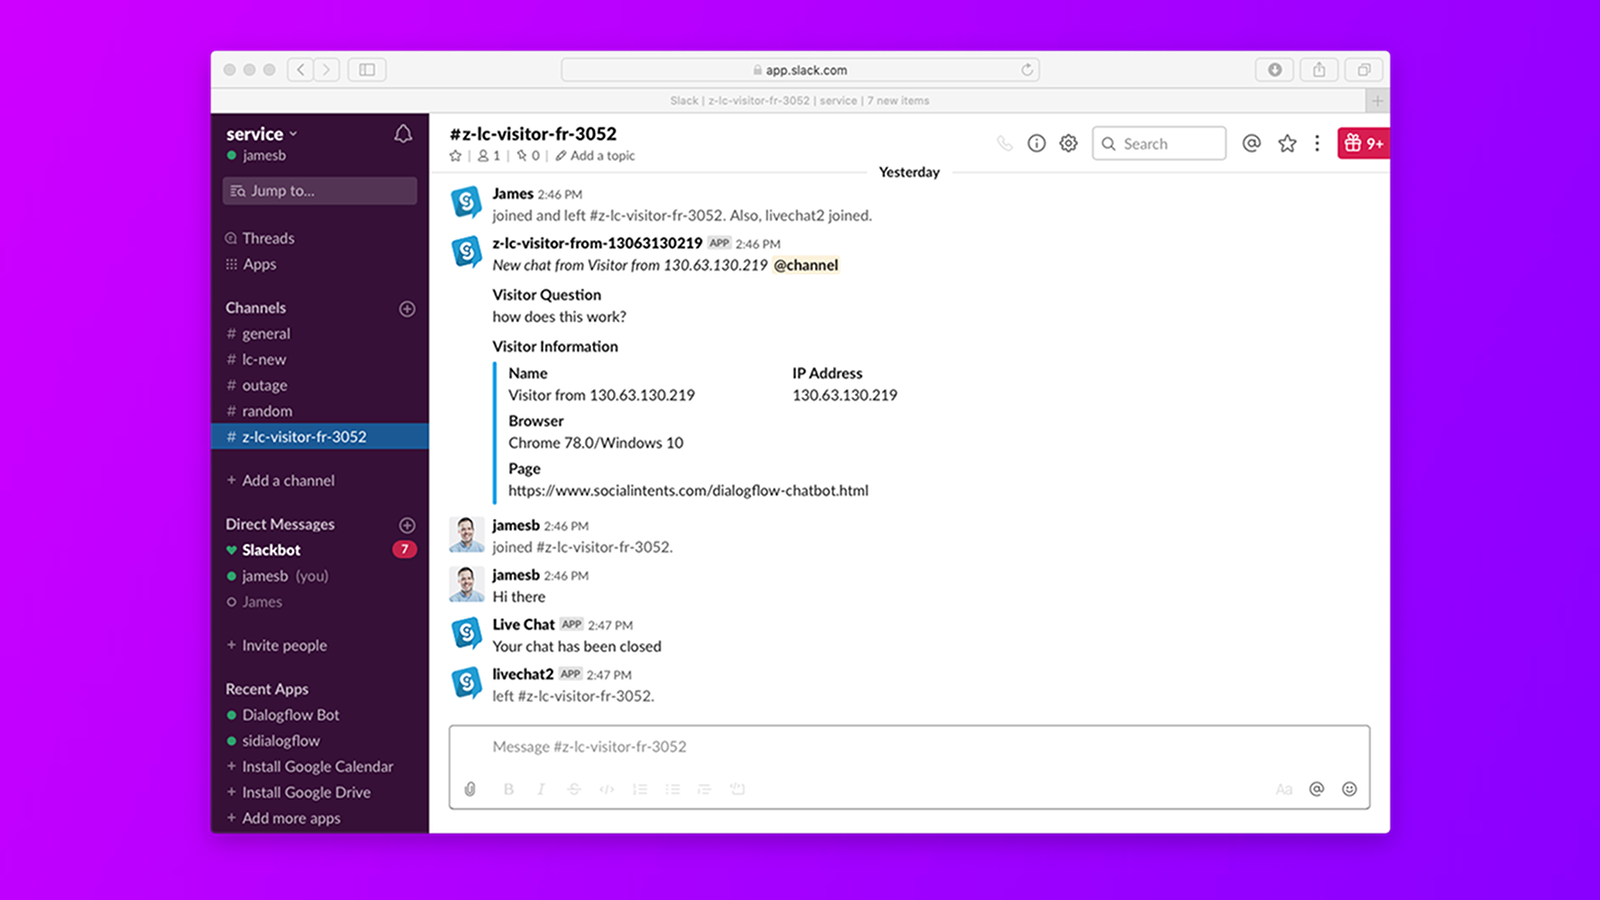Focus the Slack Search field
This screenshot has height=900, width=1600.
pos(1159,143)
